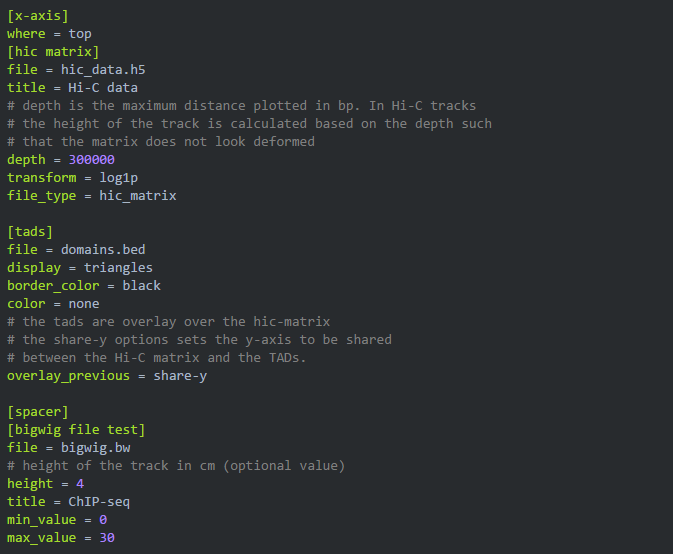Click the triangles display value
This screenshot has width=673, height=554.
(x=118, y=268)
